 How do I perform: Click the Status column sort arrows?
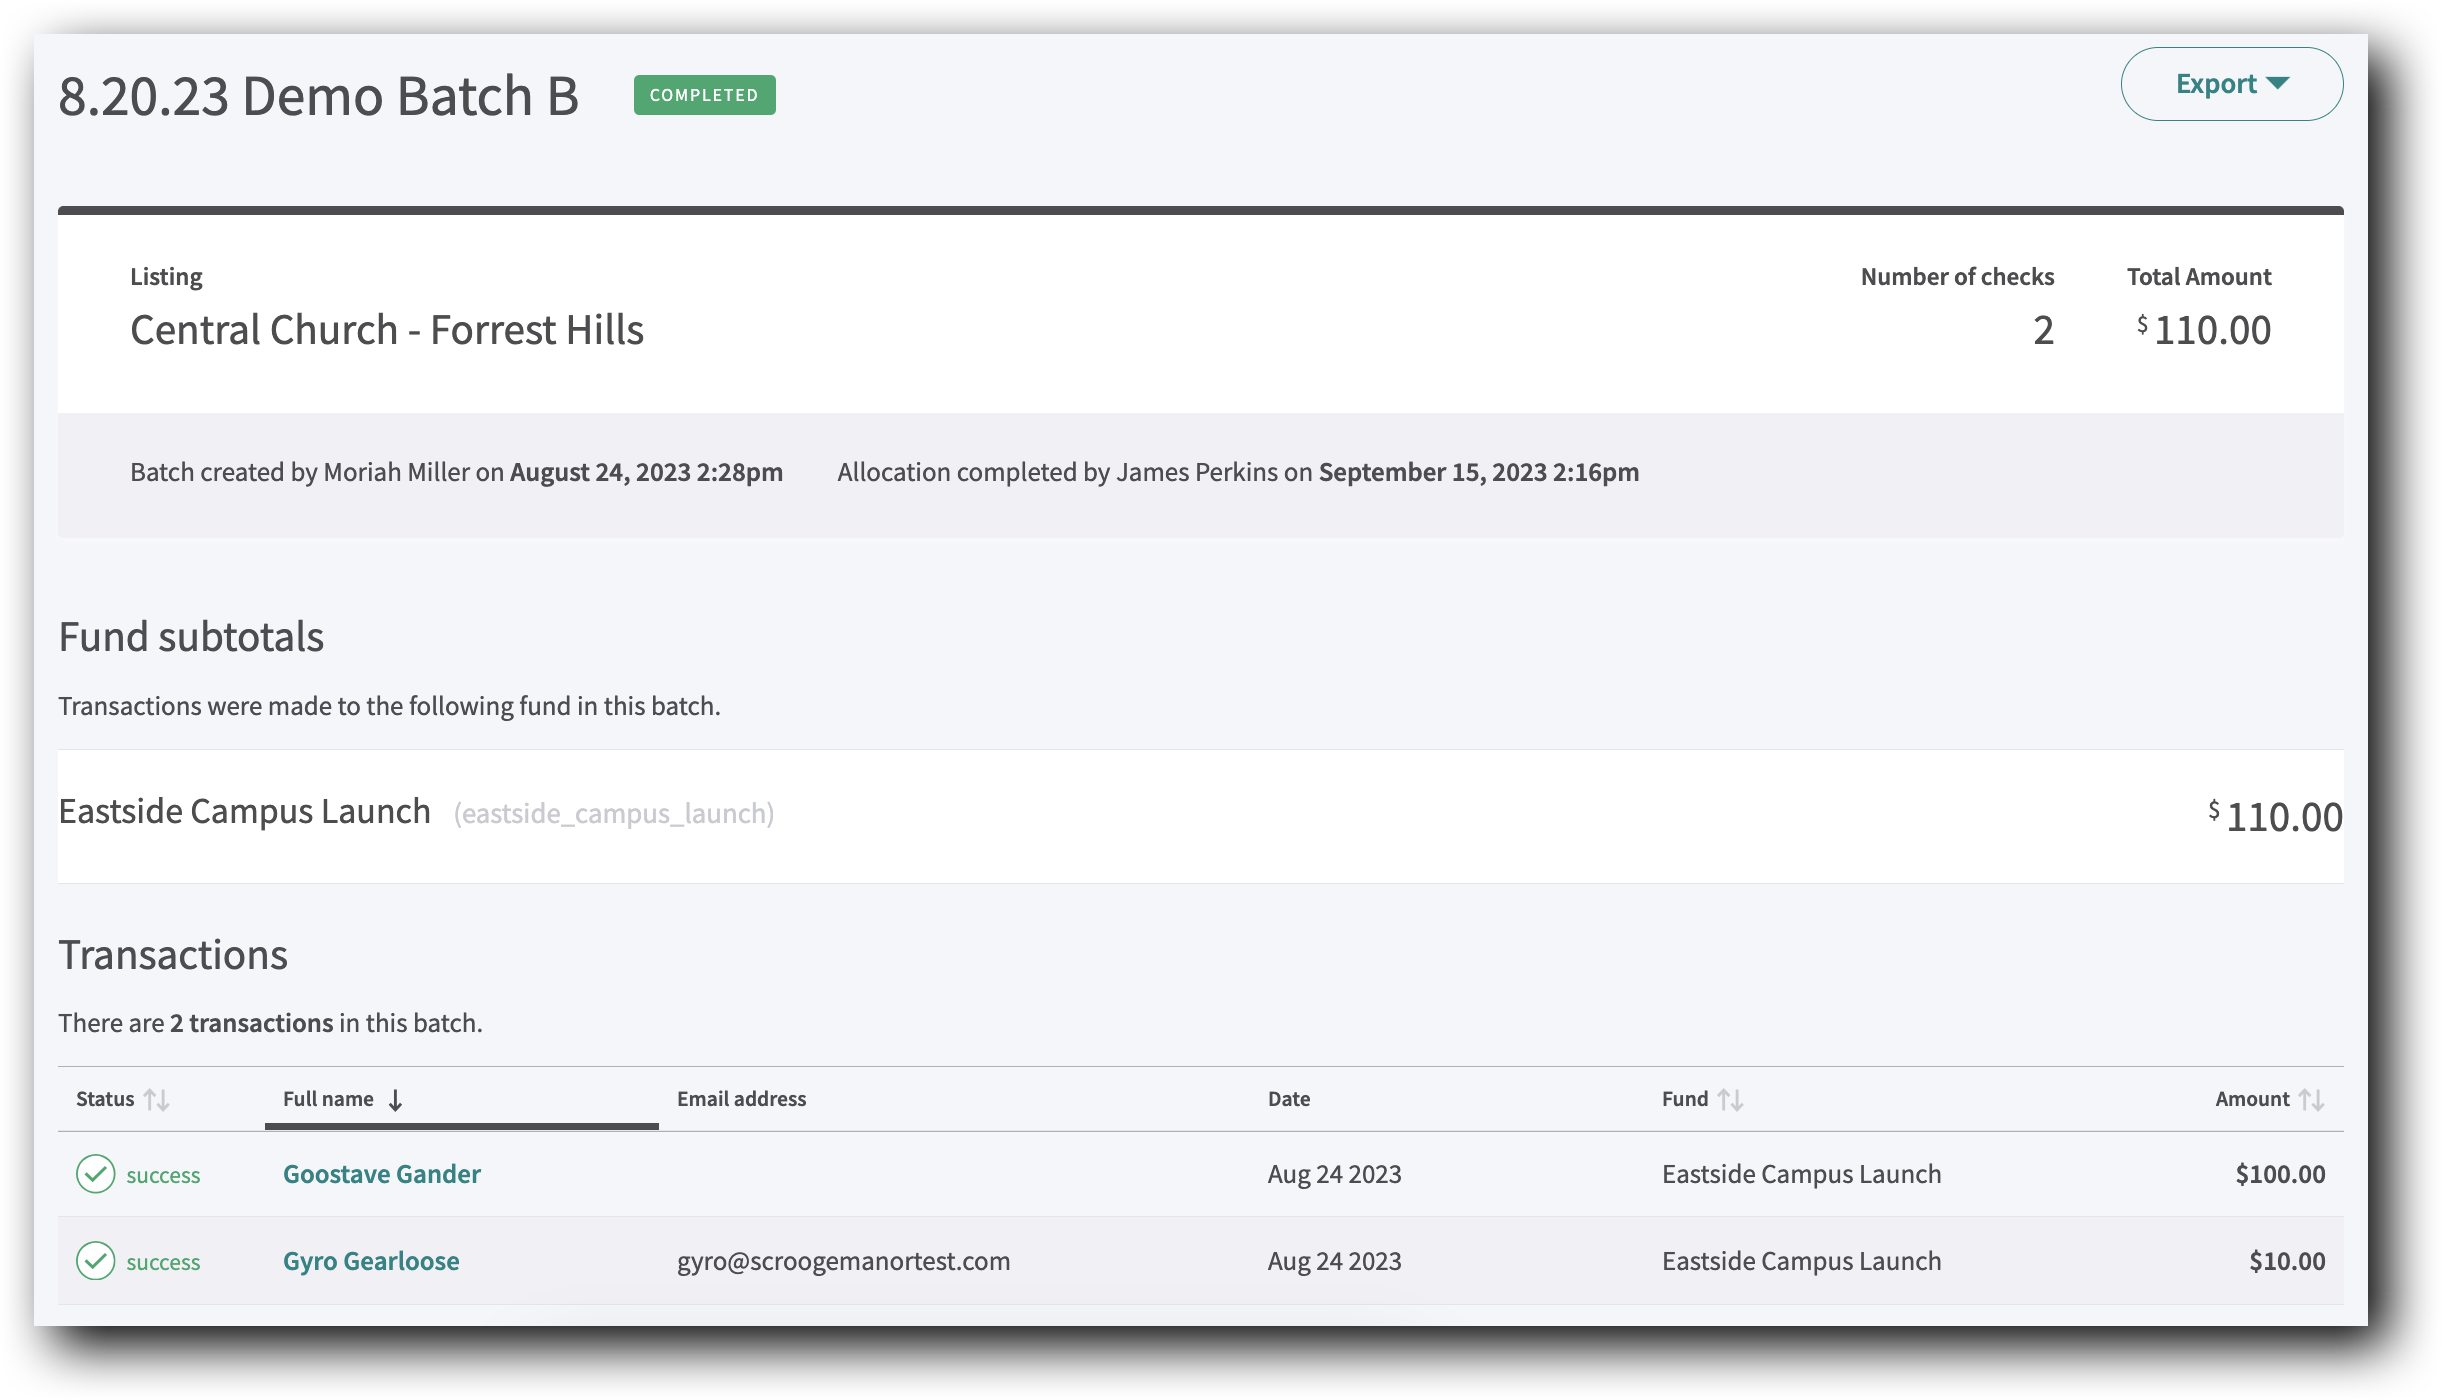(x=158, y=1098)
